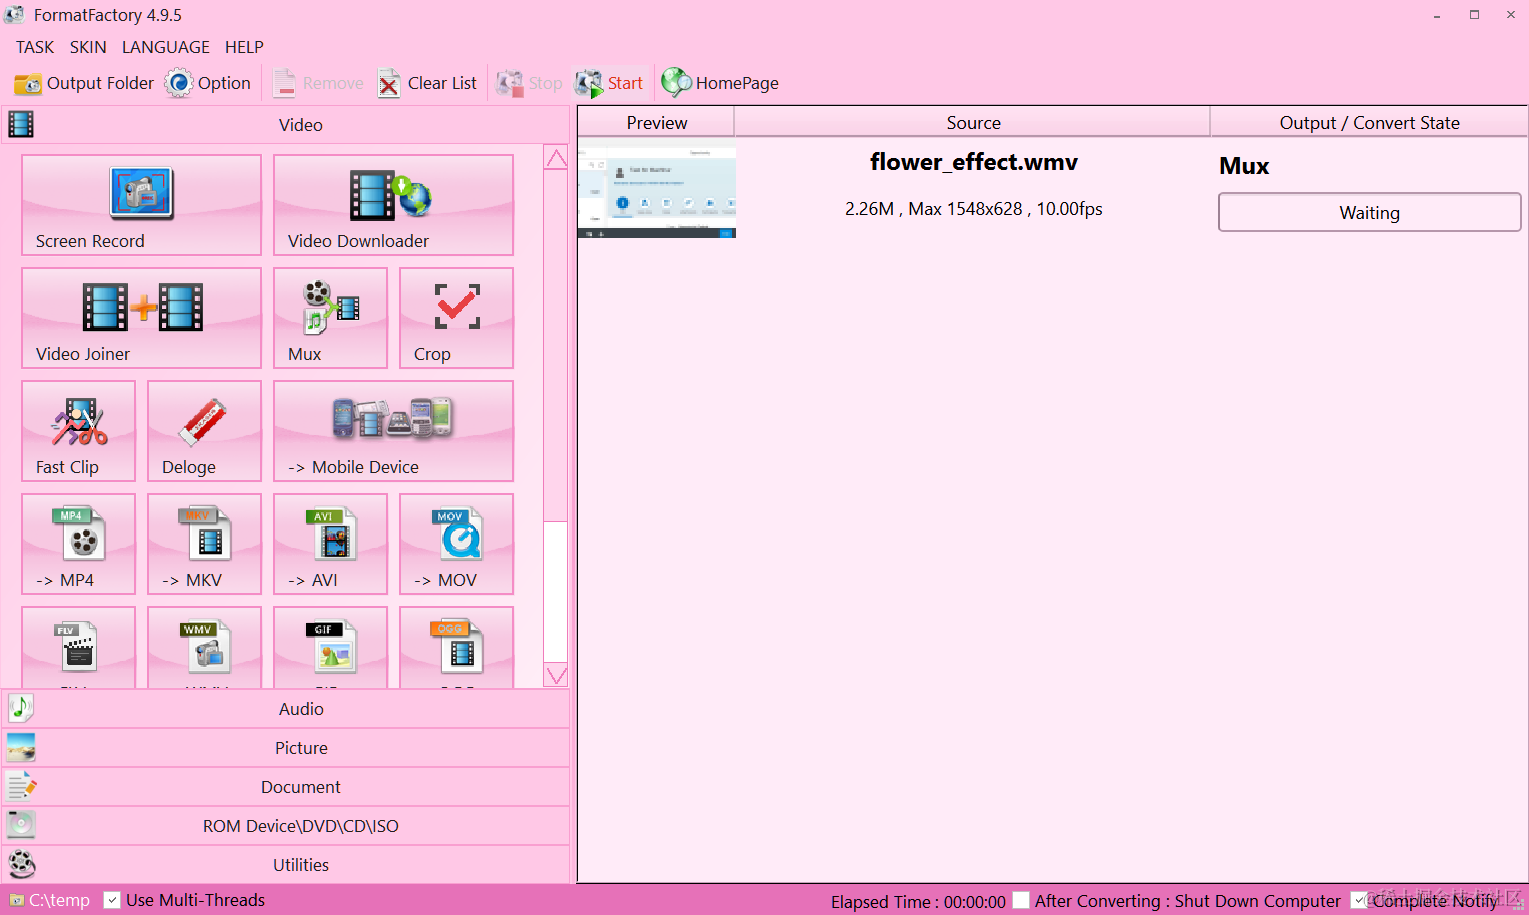Pick the OGG conversion icon
This screenshot has width=1529, height=915.
pyautogui.click(x=456, y=647)
